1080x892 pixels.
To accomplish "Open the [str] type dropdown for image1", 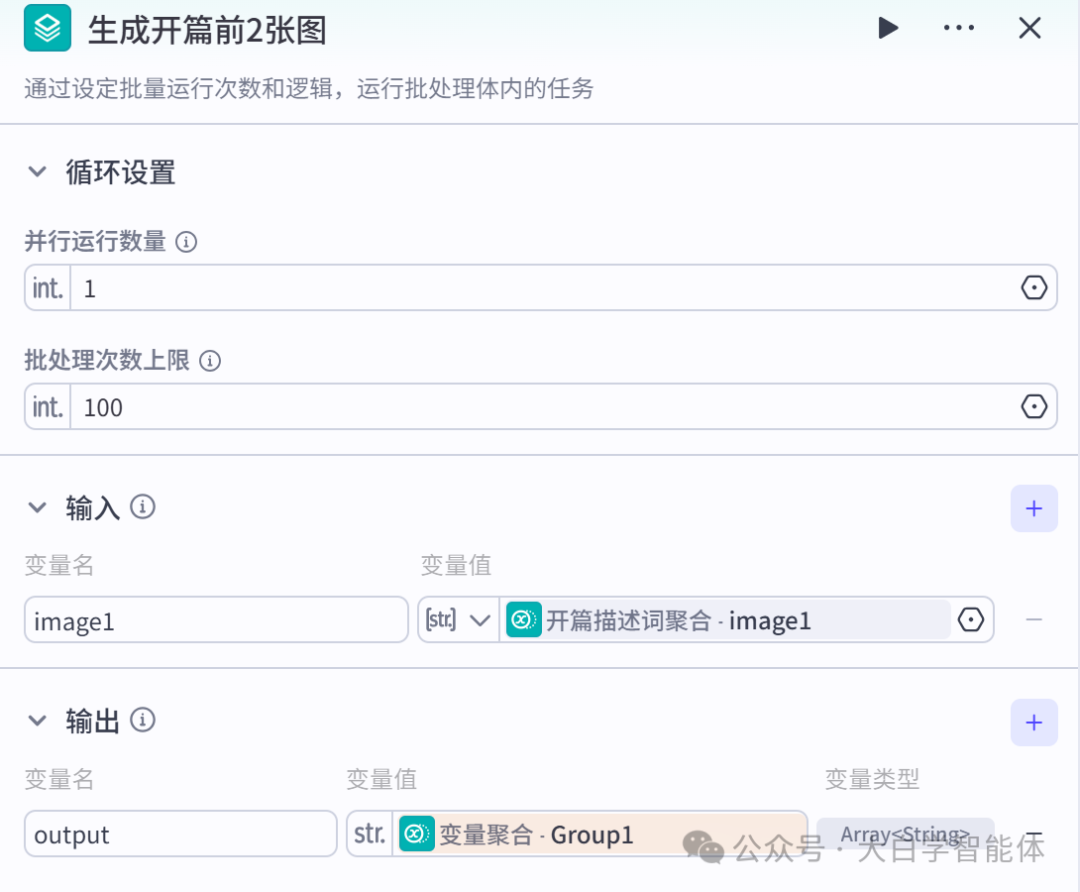I will [x=457, y=619].
